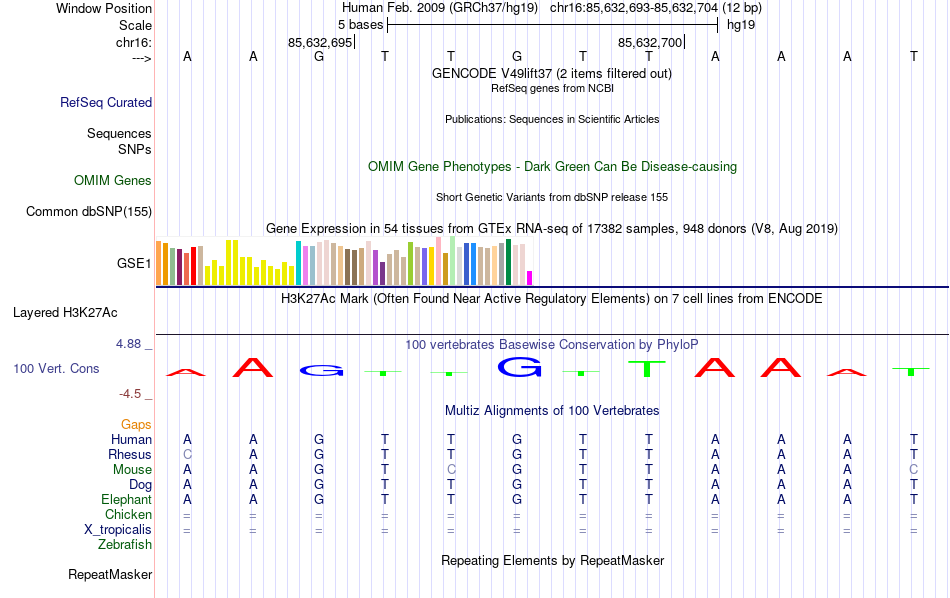The height and width of the screenshot is (598, 950).
Task: Click the -4.5 lower conservation scale value
Action: [130, 394]
